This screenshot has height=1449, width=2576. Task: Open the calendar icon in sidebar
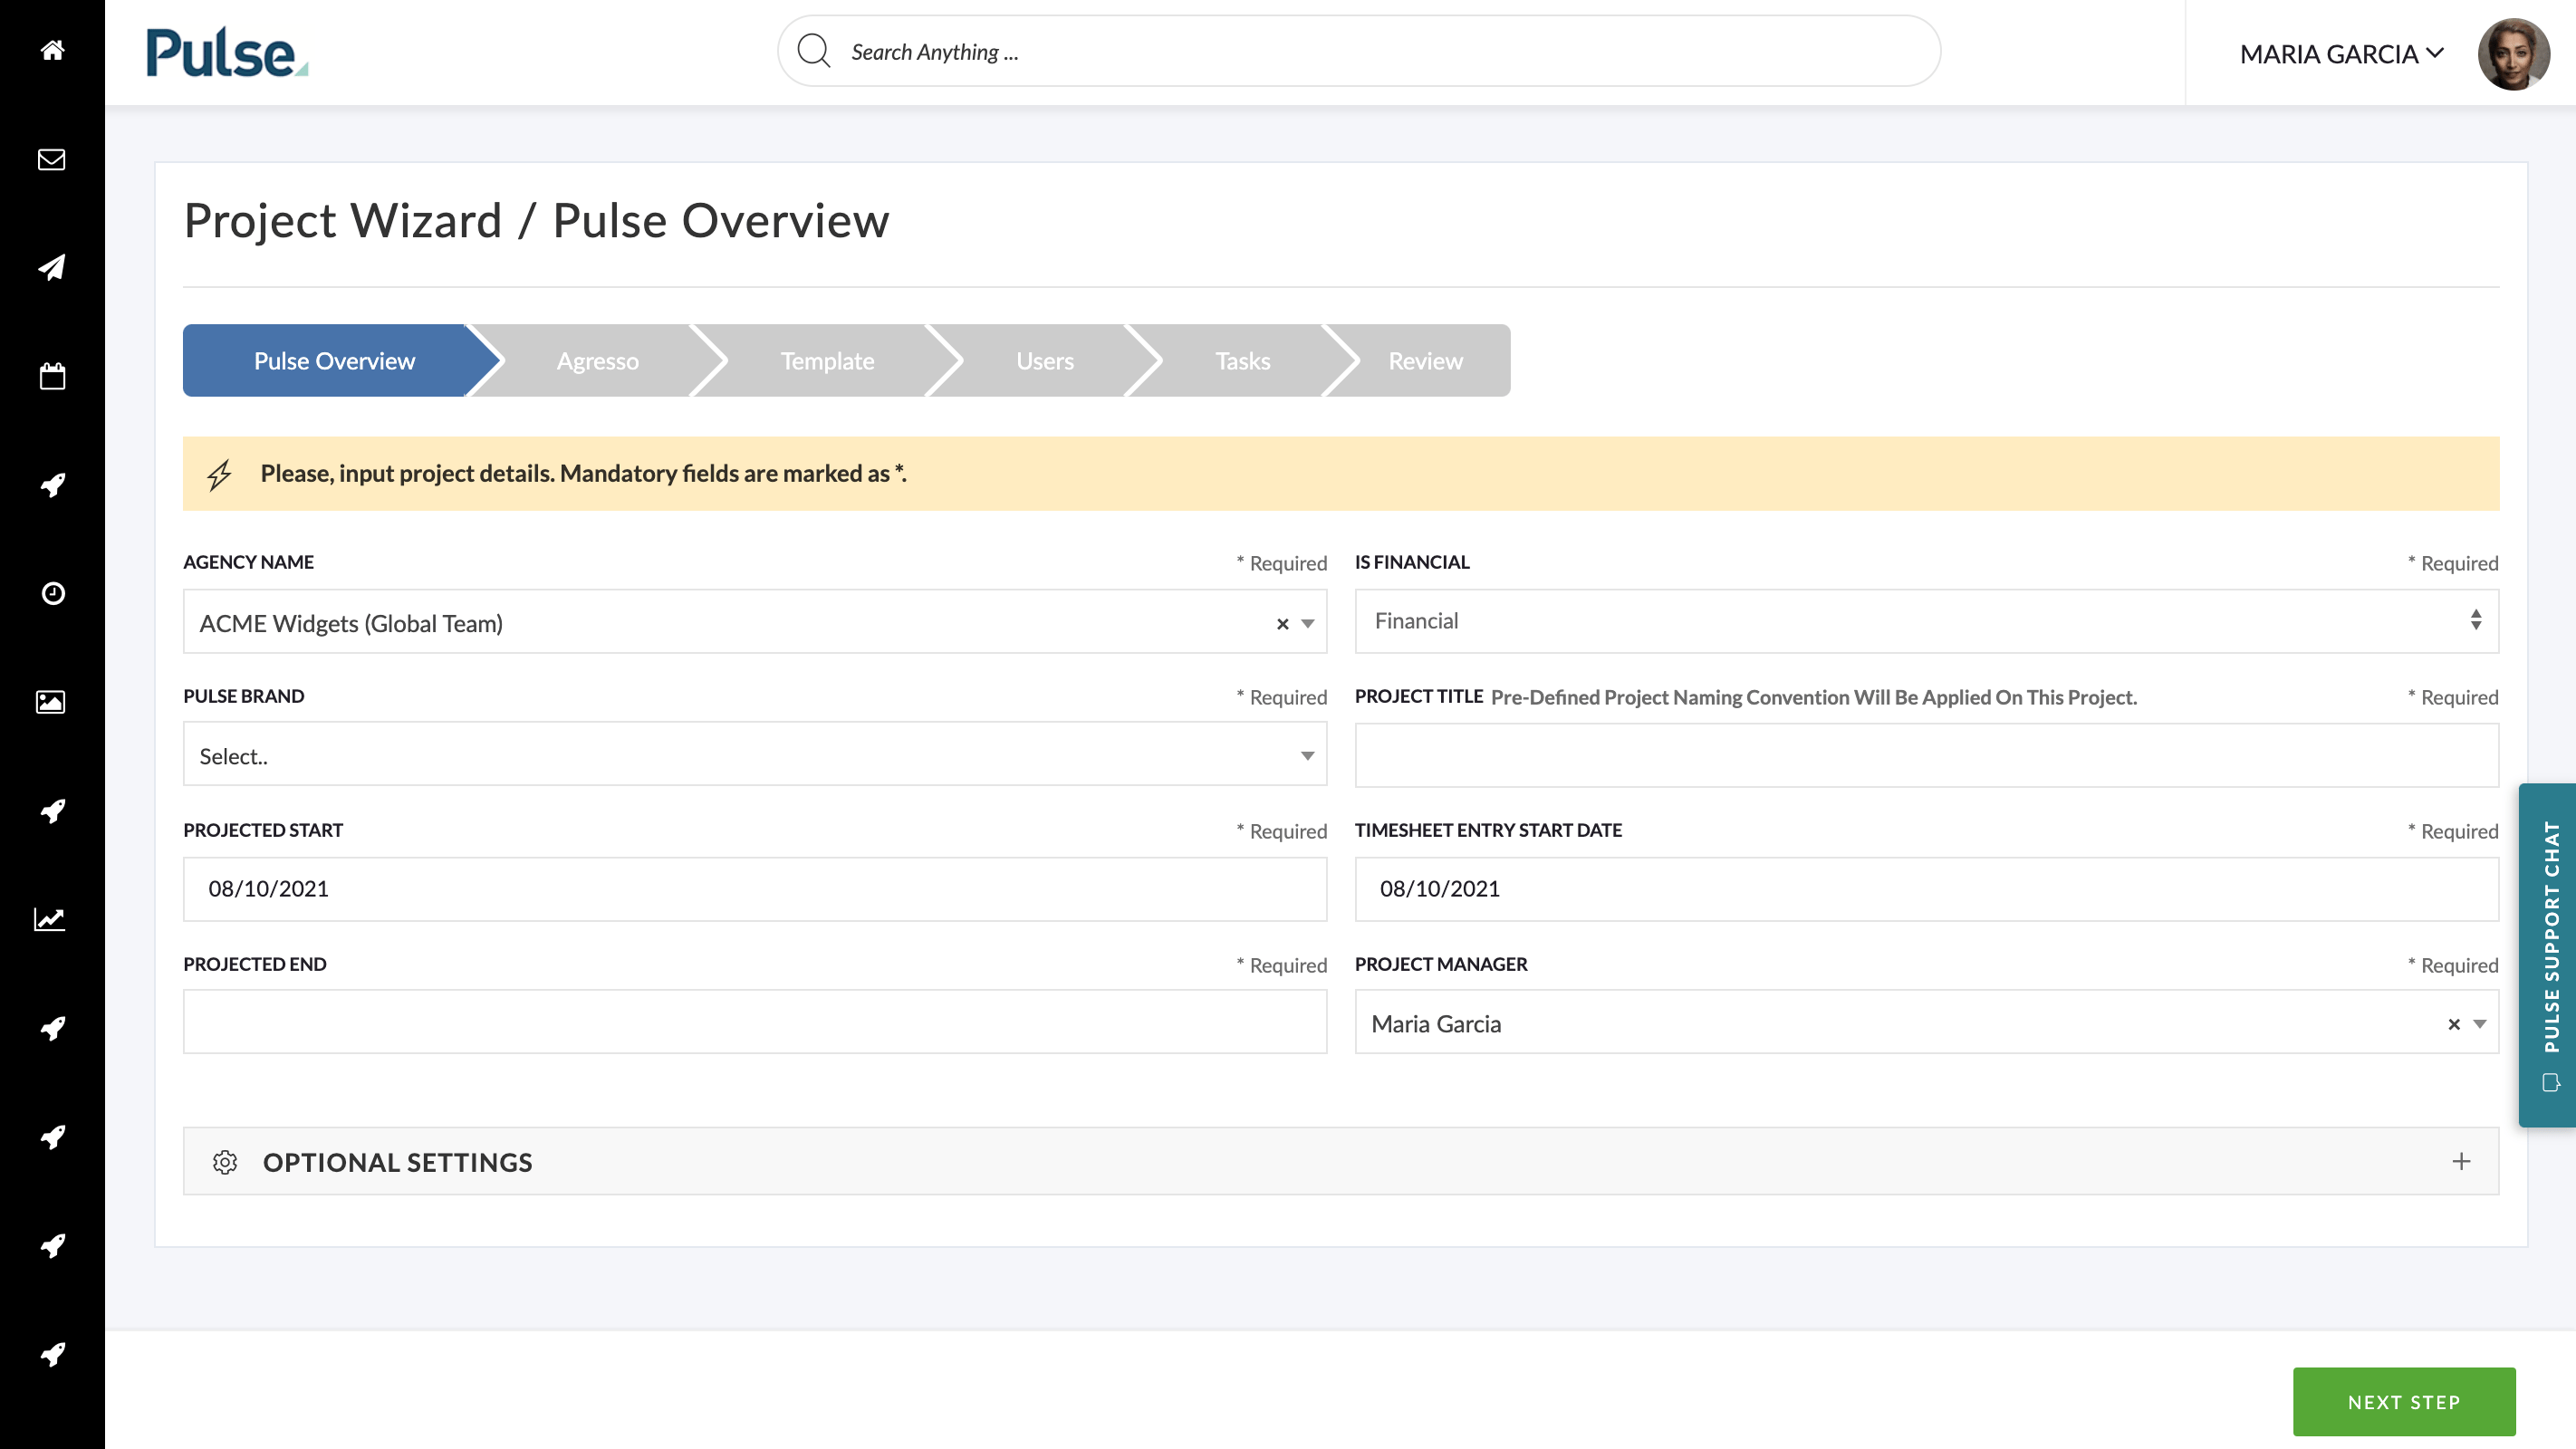tap(52, 376)
